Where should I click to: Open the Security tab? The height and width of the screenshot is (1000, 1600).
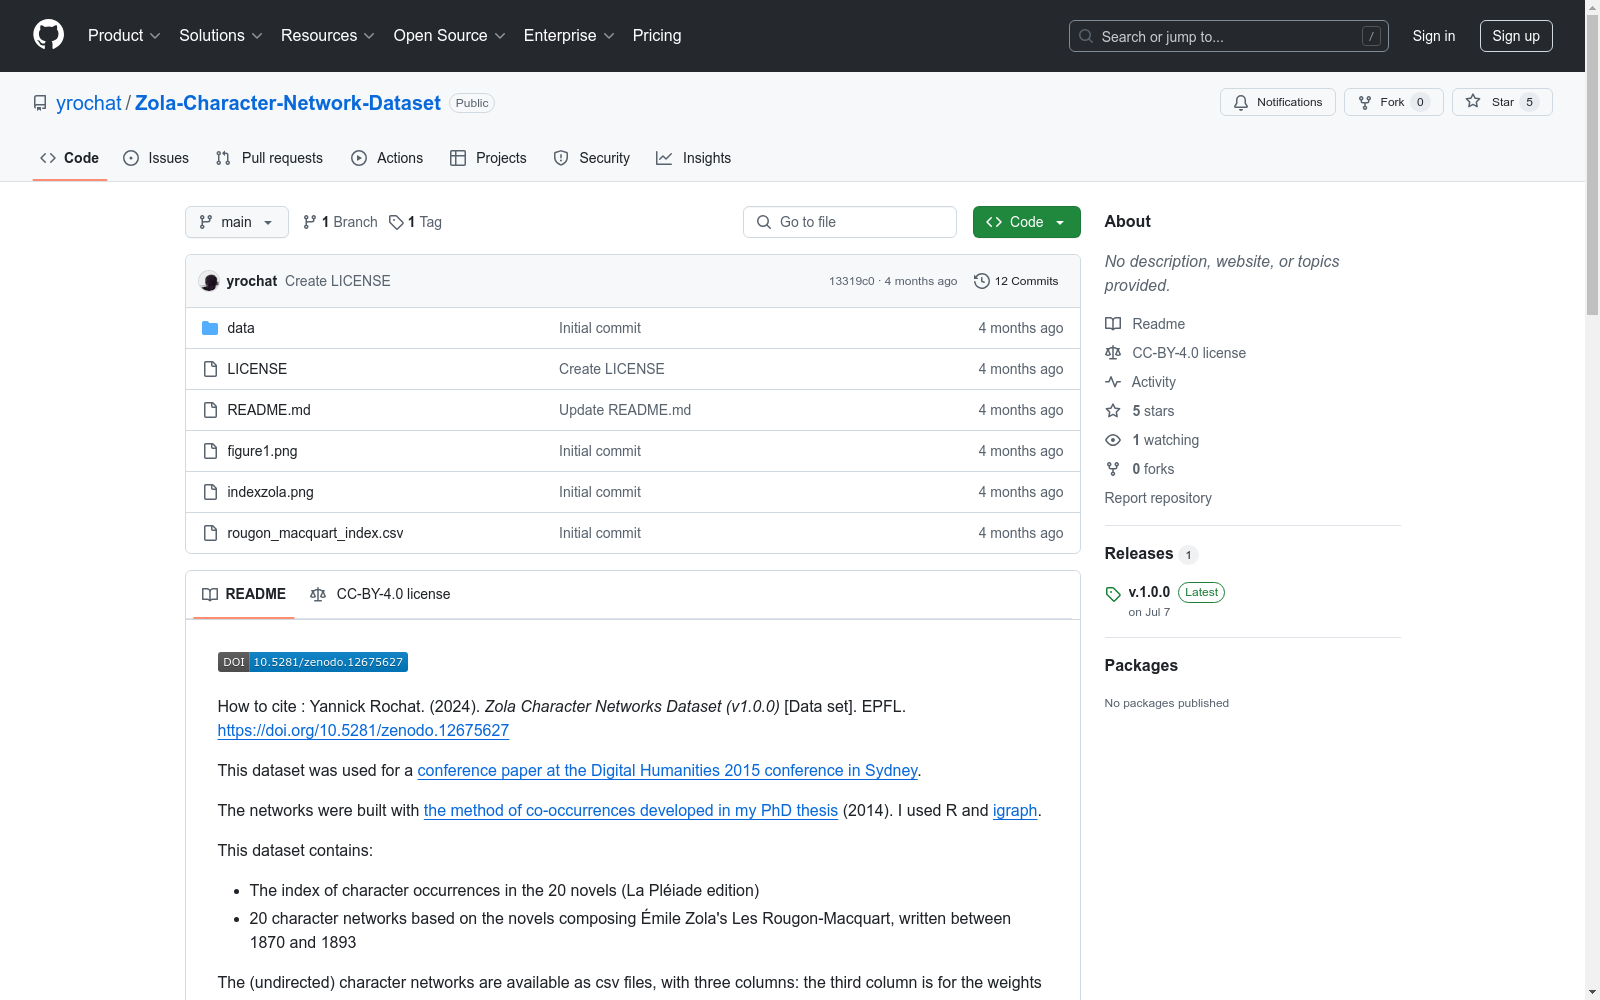[592, 158]
